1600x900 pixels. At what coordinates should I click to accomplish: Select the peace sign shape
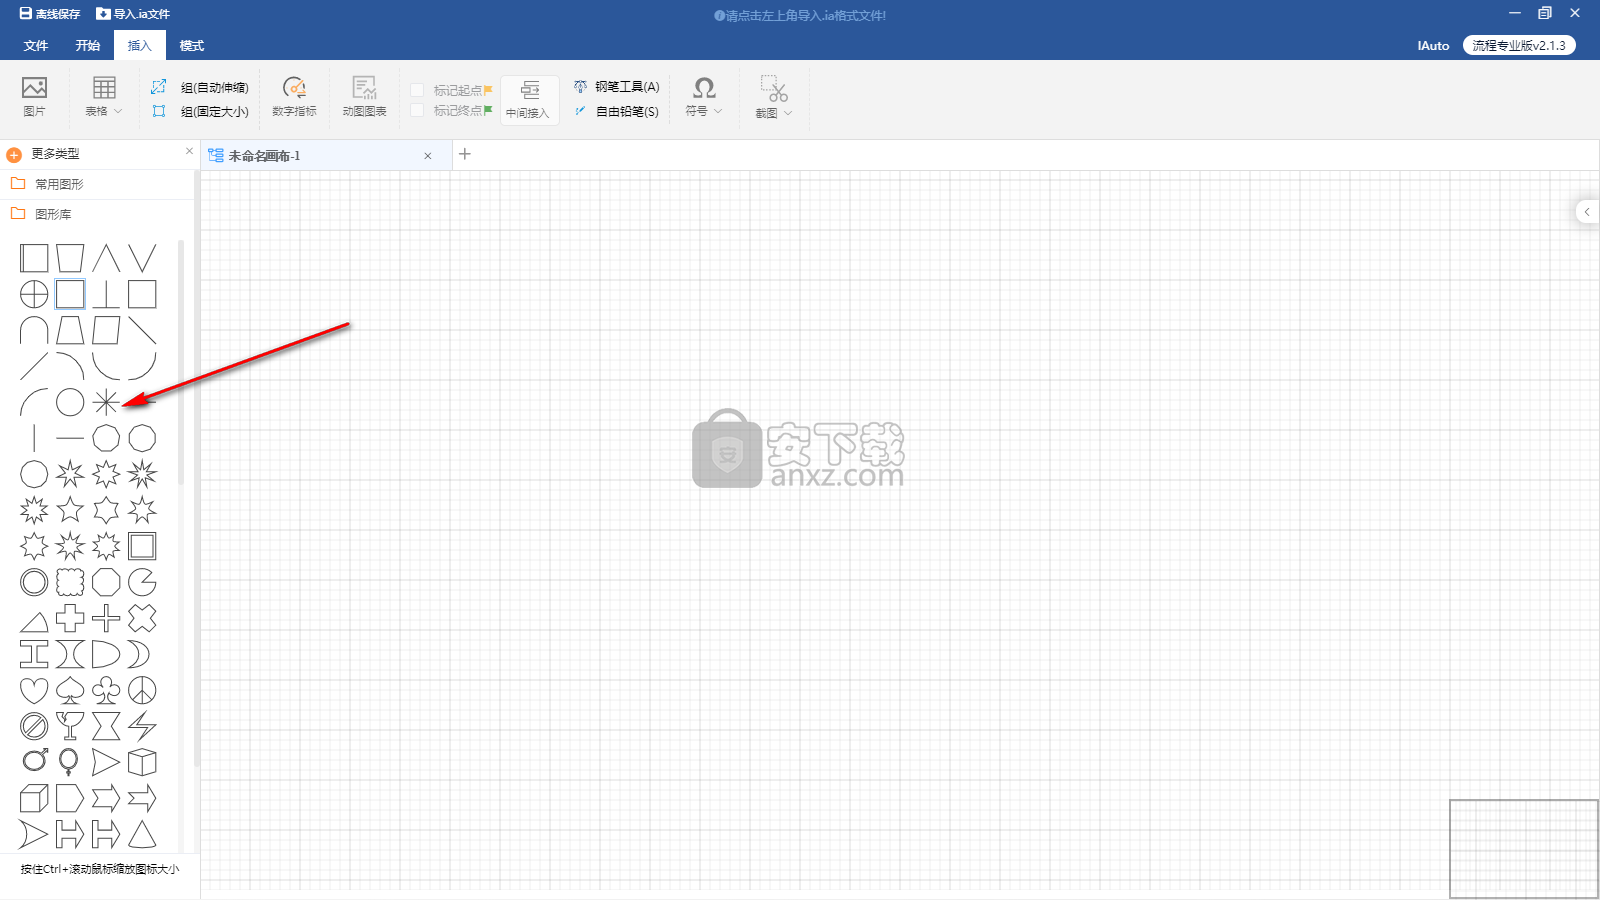[142, 690]
